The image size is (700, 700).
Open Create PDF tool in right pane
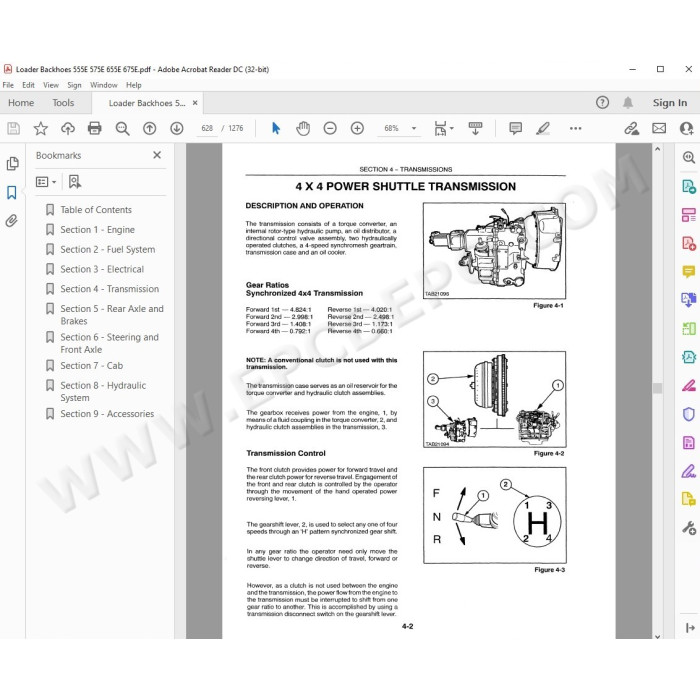pos(688,243)
